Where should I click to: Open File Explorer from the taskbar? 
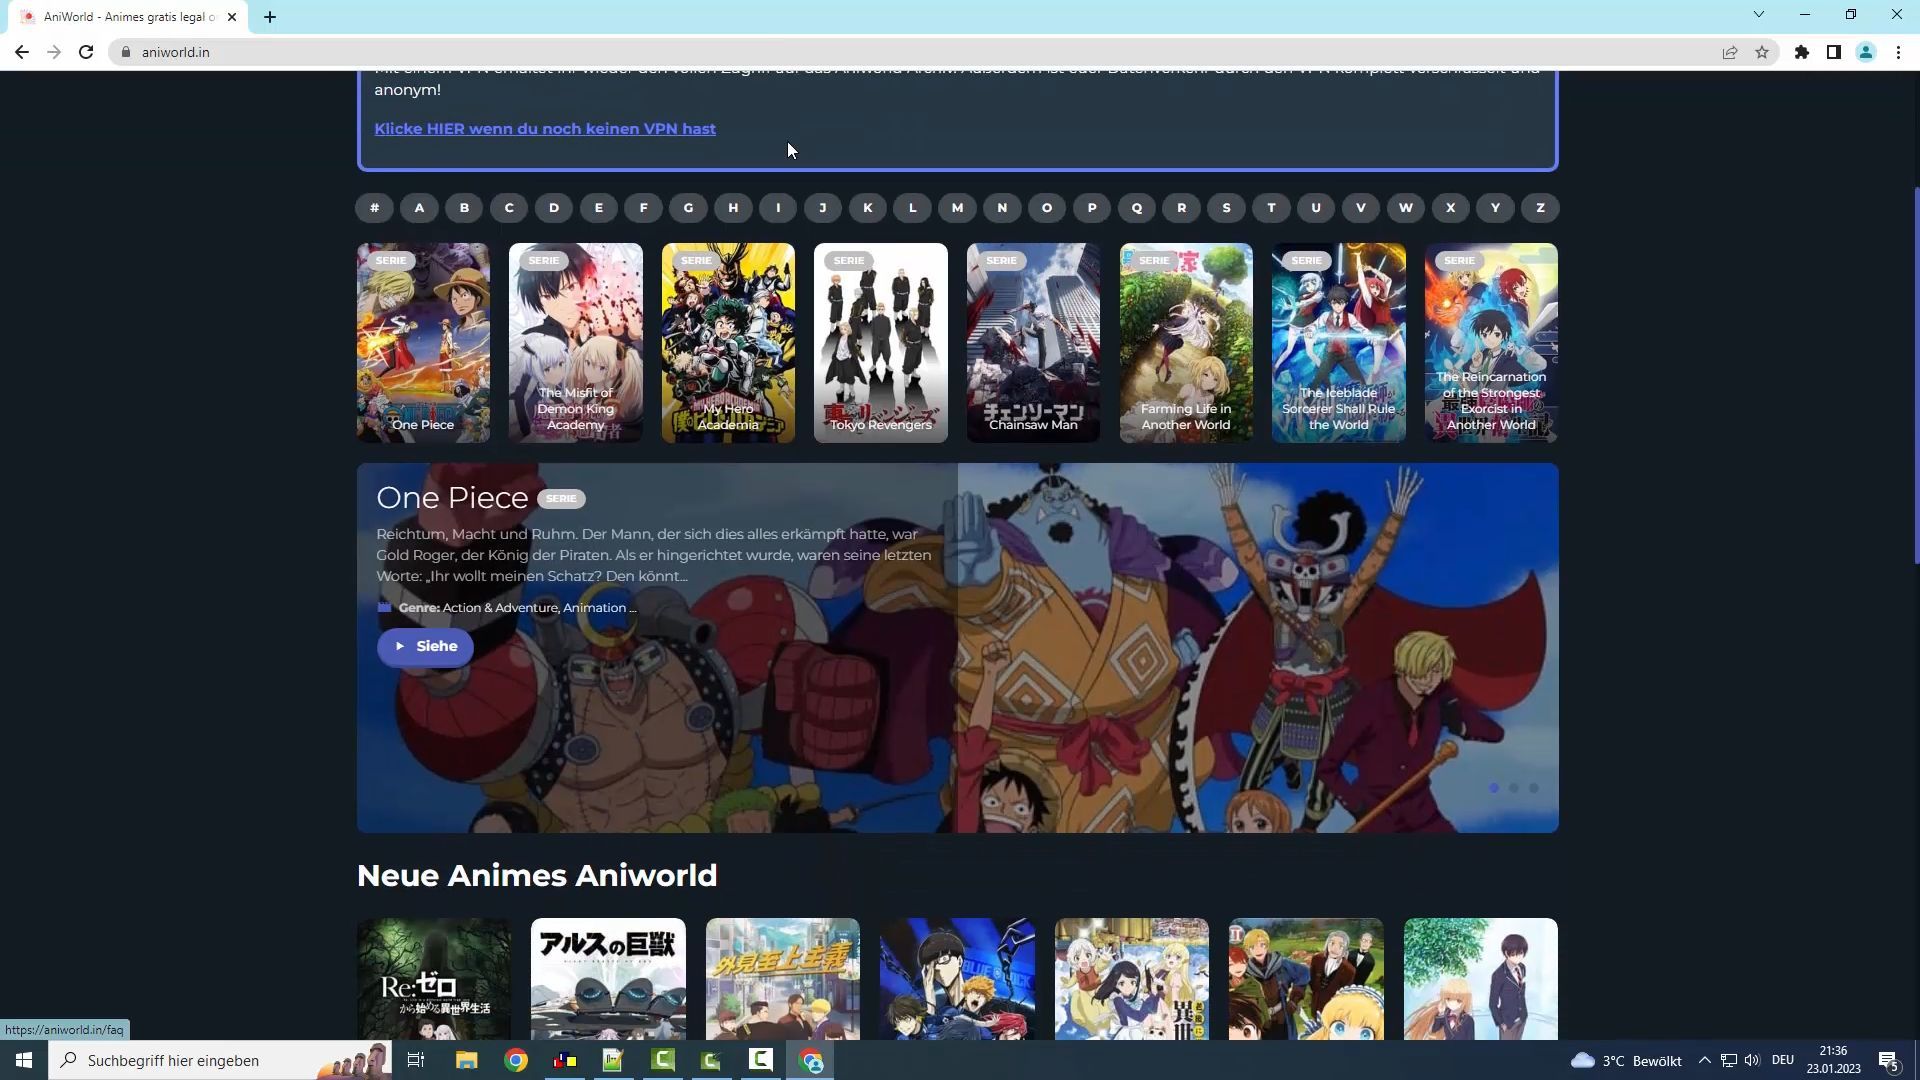point(467,1060)
